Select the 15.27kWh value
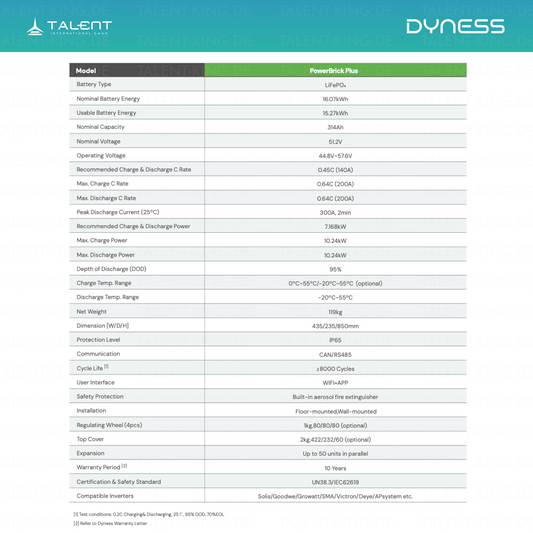 pyautogui.click(x=335, y=113)
